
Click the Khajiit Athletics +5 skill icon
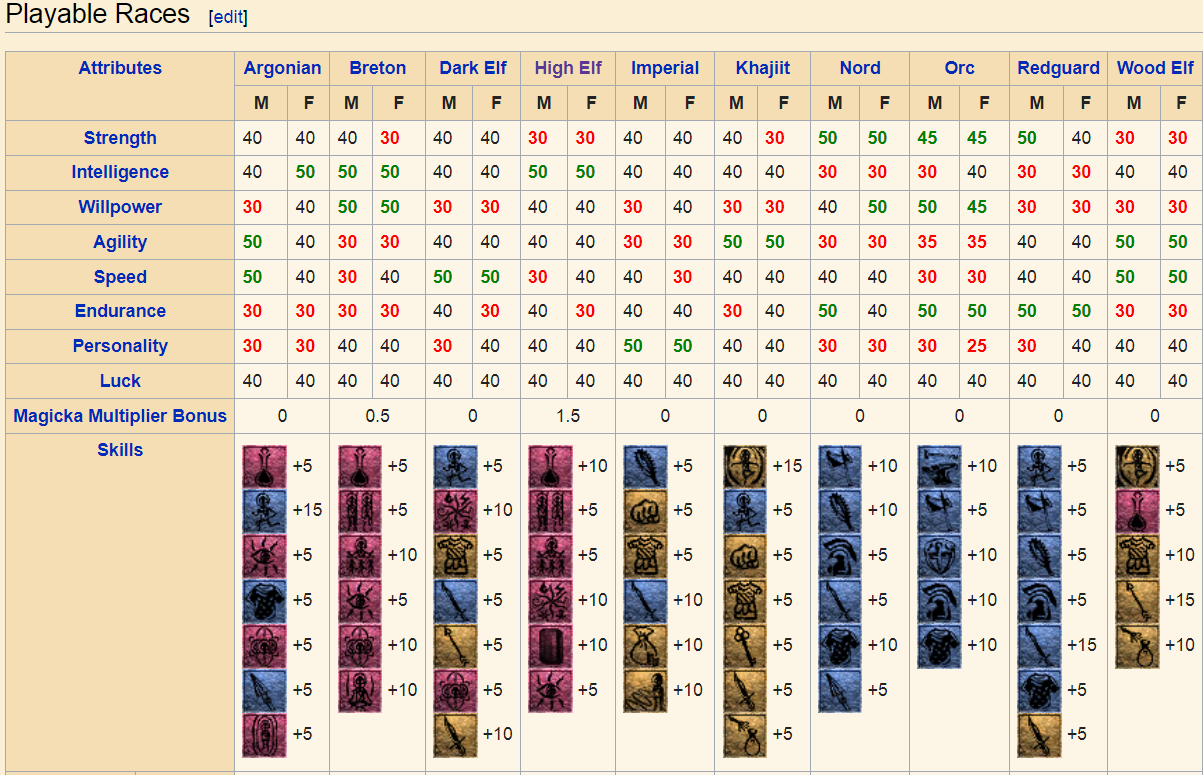point(745,511)
